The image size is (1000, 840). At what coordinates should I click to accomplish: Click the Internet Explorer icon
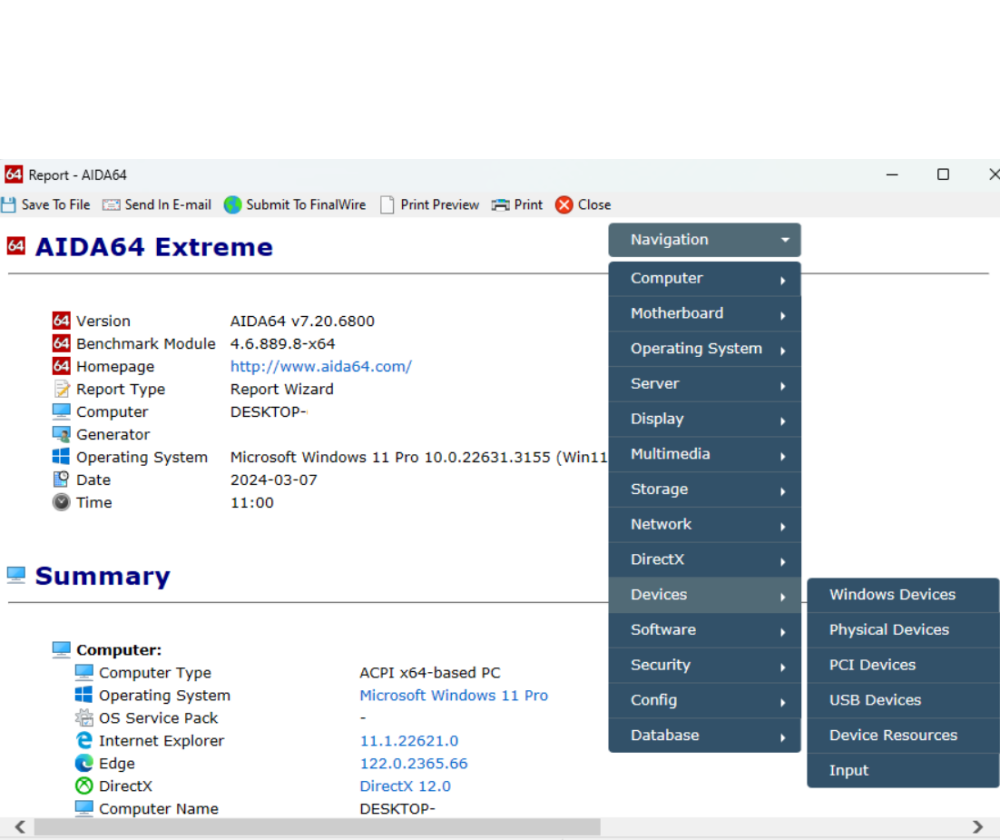coord(84,740)
